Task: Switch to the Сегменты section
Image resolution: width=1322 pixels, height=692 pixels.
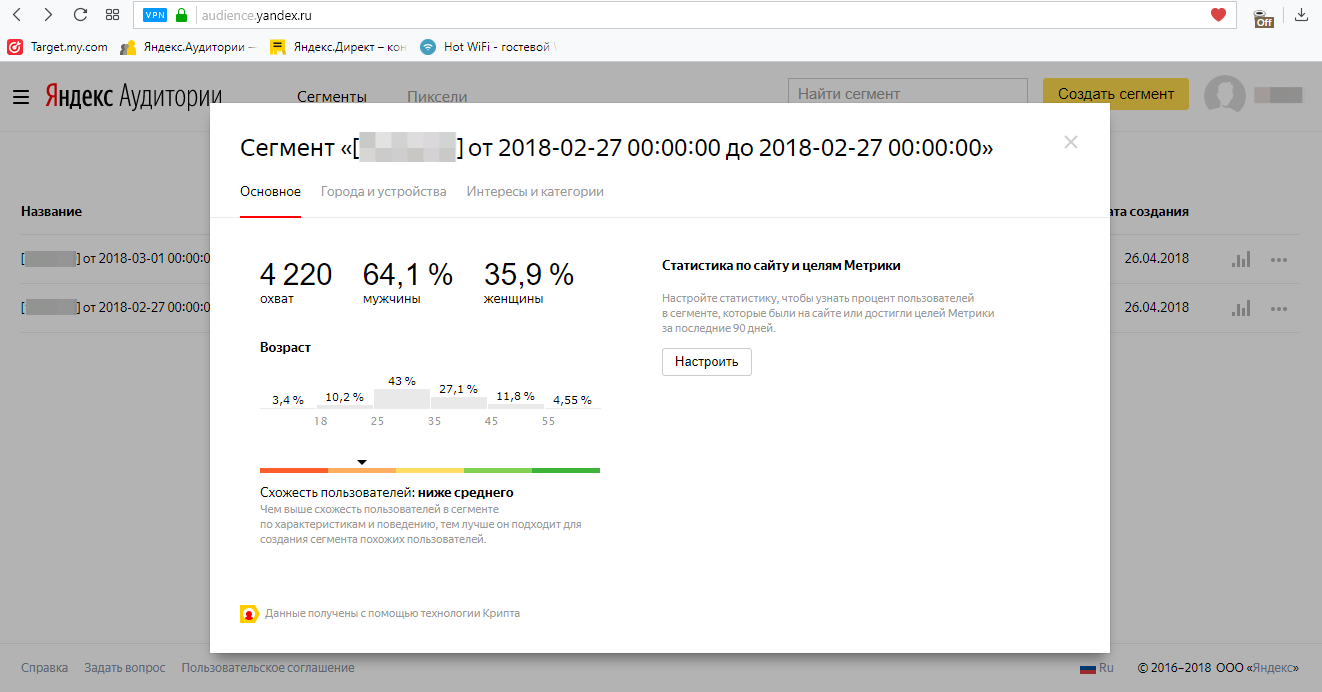Action: 332,97
